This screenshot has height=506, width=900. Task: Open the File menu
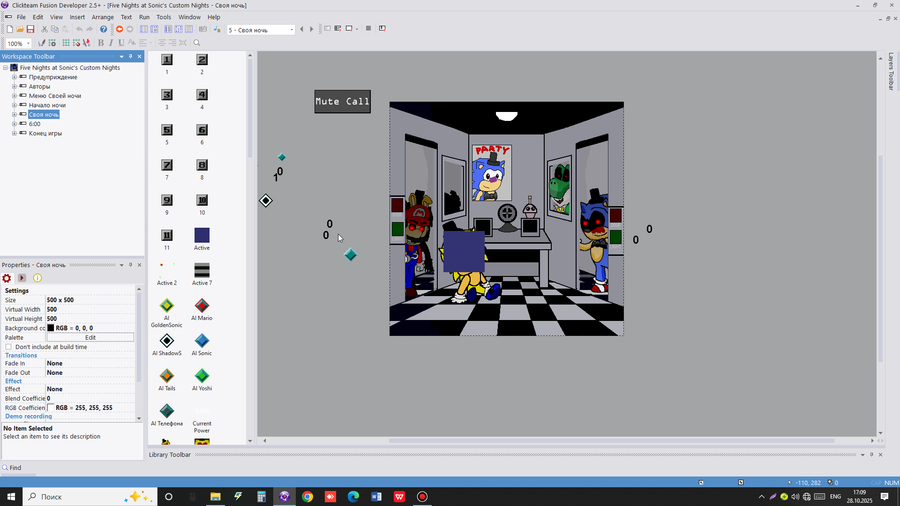tap(21, 17)
